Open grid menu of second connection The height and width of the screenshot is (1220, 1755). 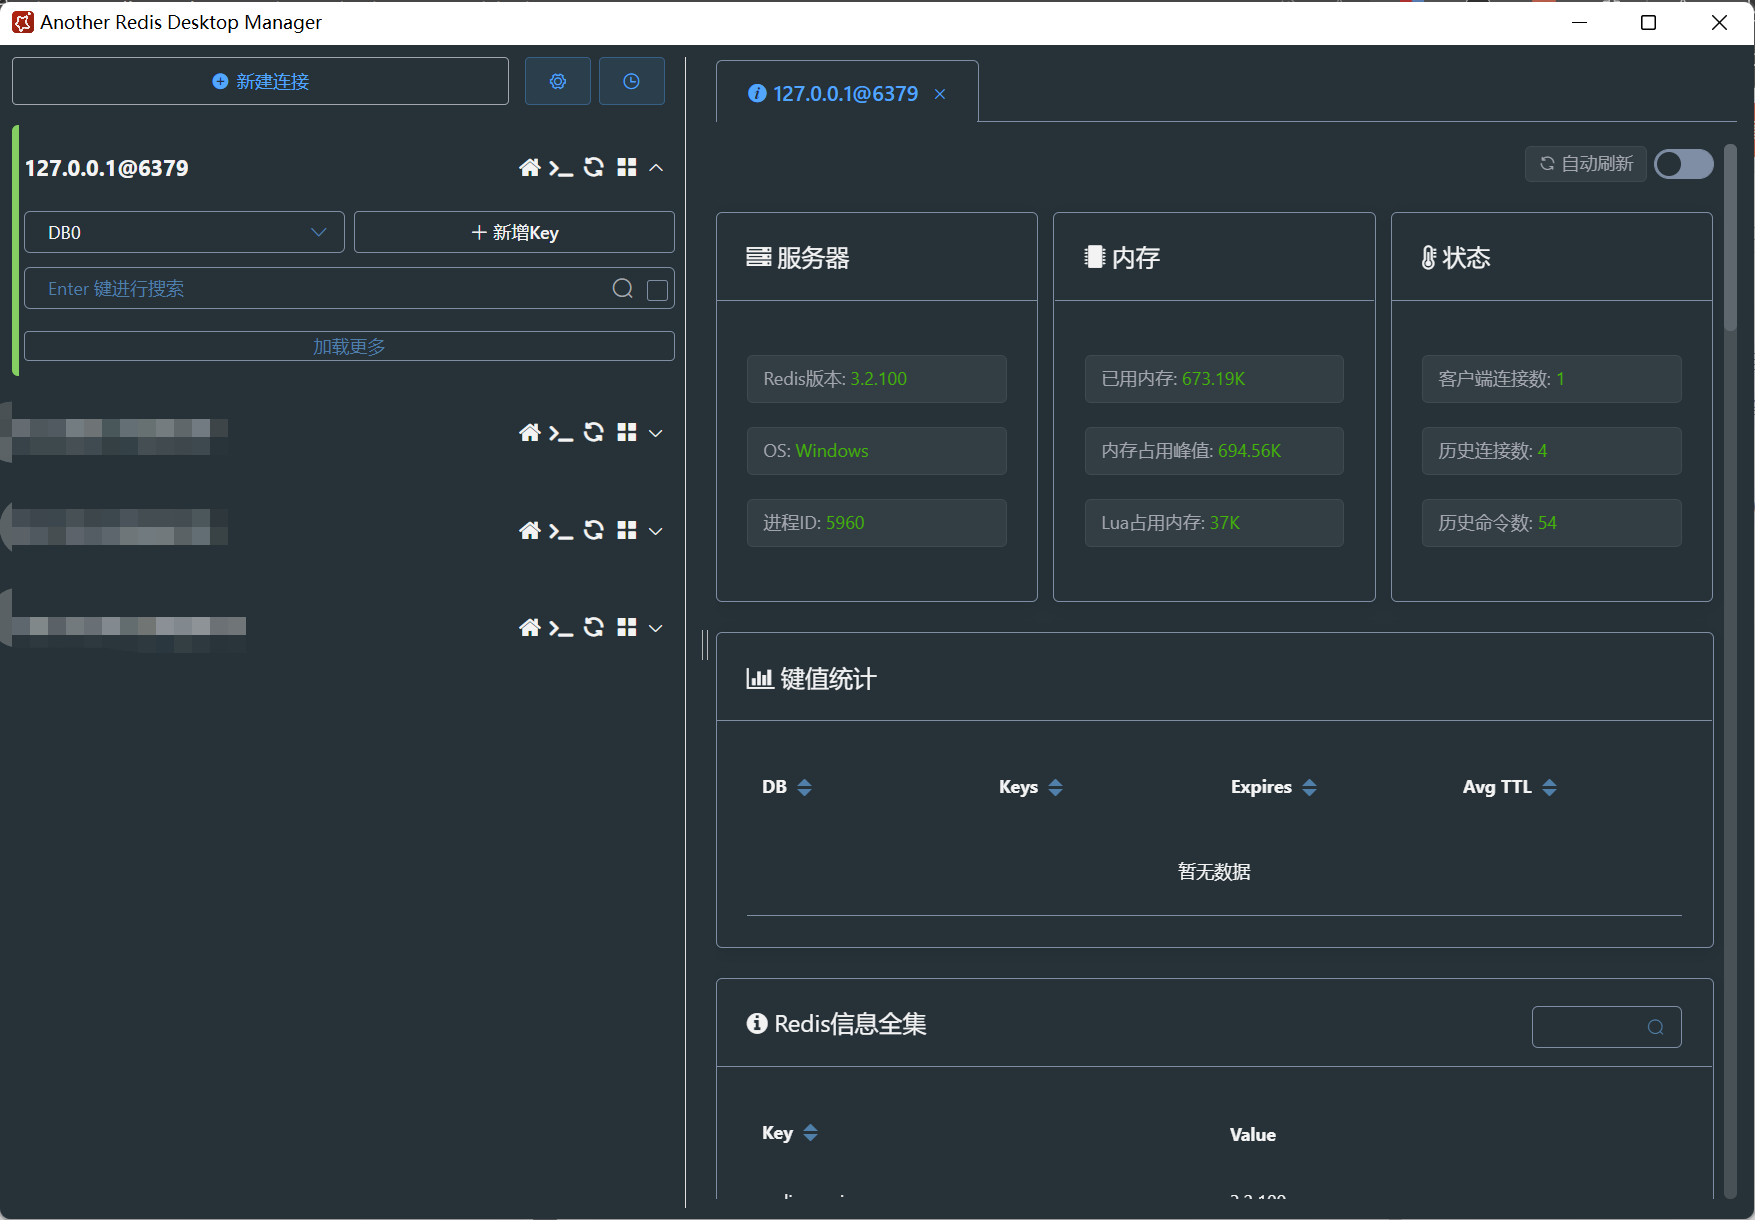[x=627, y=432]
